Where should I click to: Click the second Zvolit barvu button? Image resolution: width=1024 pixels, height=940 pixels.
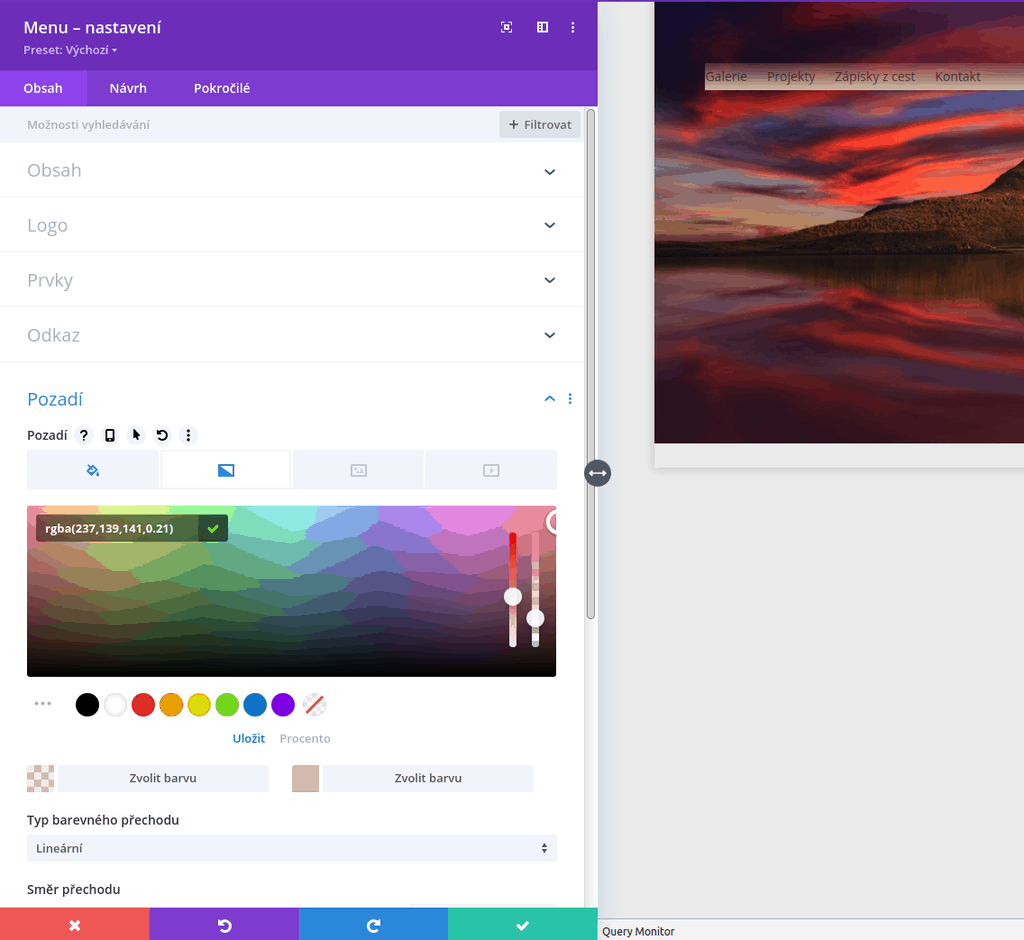pyautogui.click(x=428, y=778)
